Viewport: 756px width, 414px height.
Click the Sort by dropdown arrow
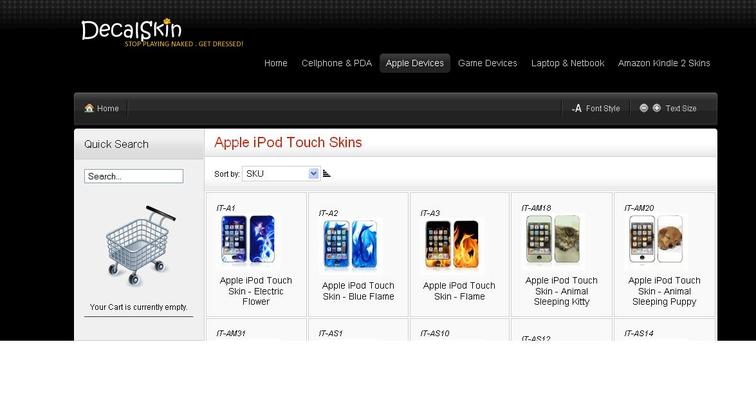[313, 174]
